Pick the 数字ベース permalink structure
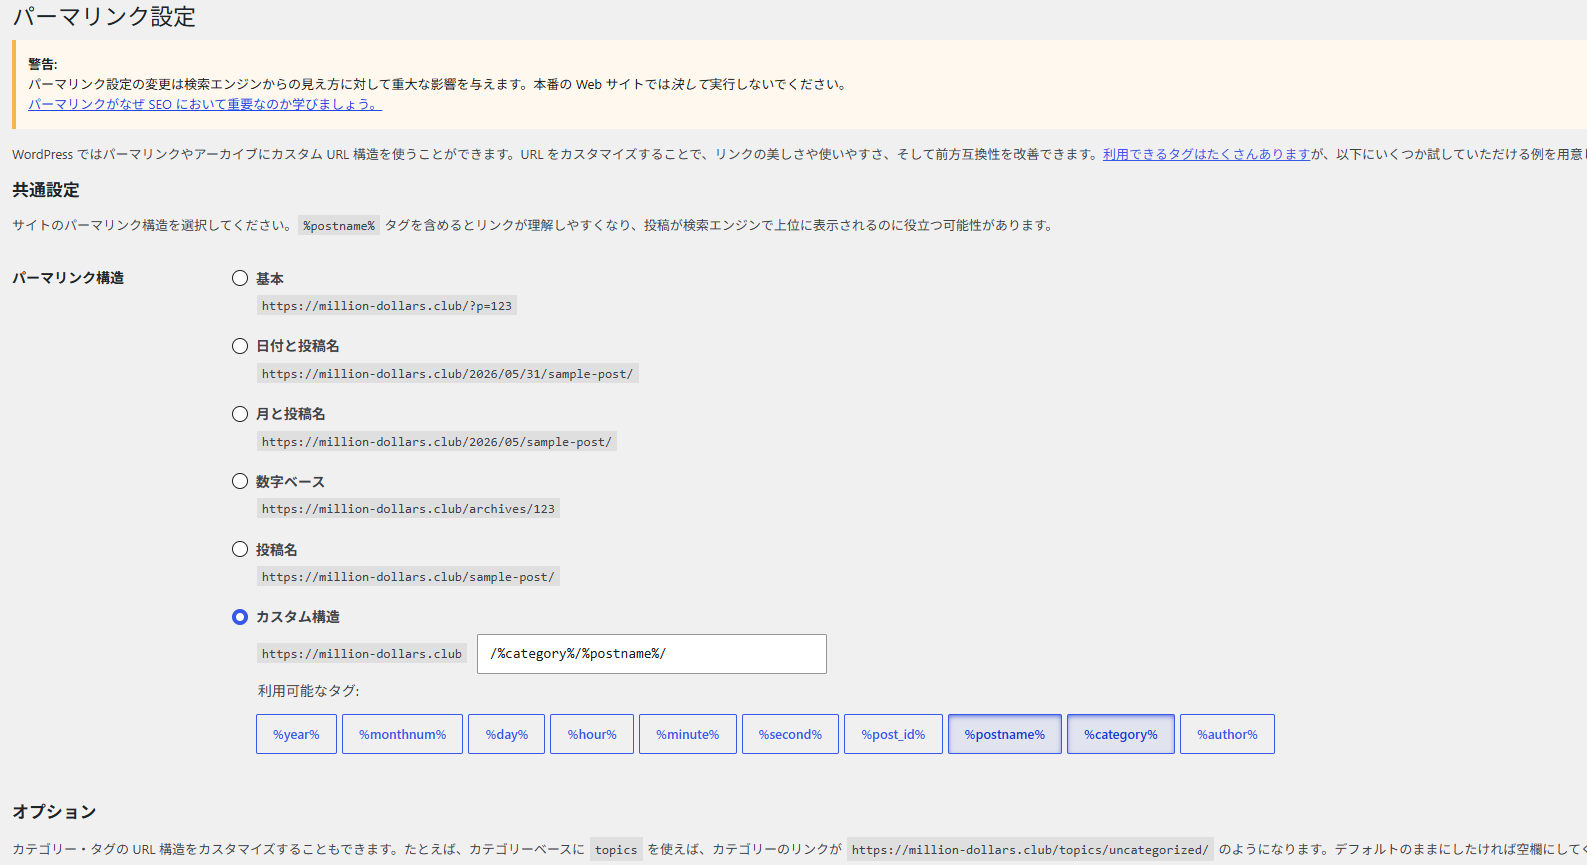 tap(240, 481)
